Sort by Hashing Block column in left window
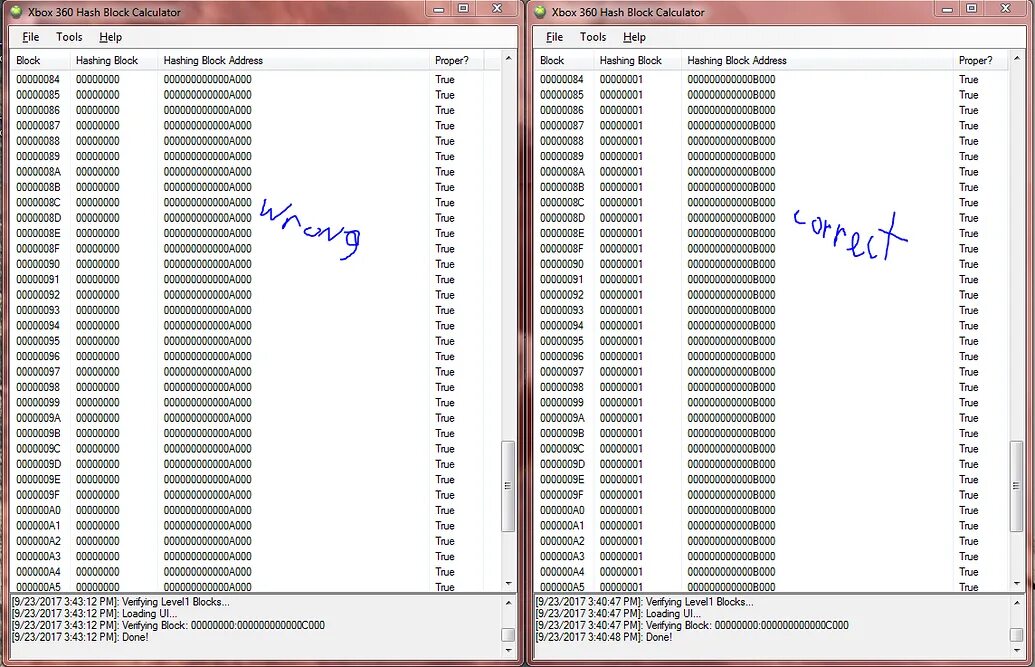Viewport: 1035px width, 667px height. (x=114, y=60)
